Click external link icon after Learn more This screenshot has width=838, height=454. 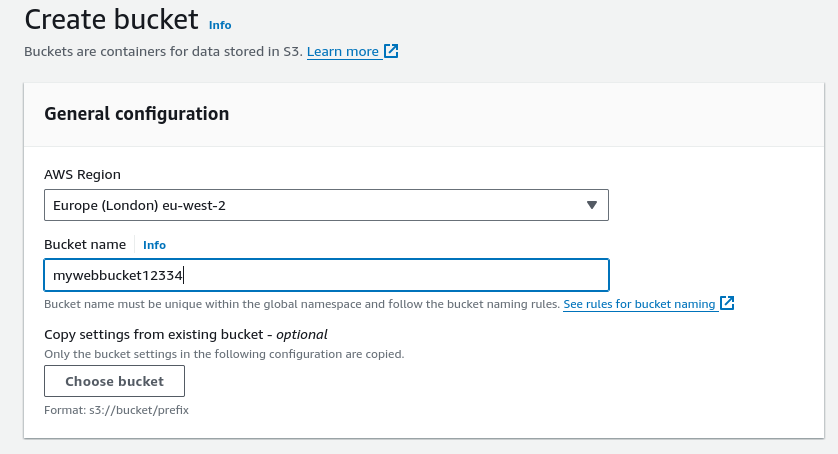tap(391, 51)
